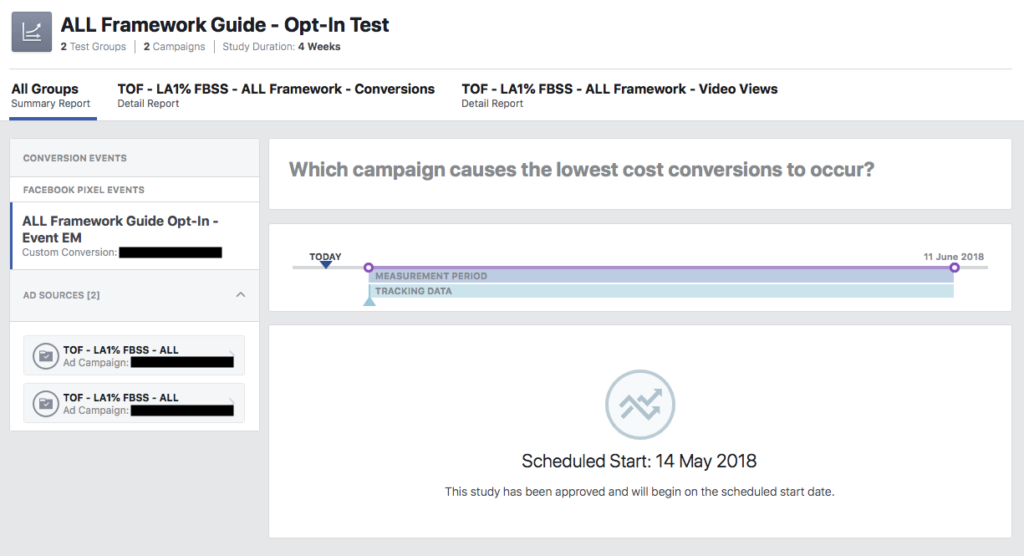Click the 11 June 2018 end circle
This screenshot has width=1024, height=556.
954,268
